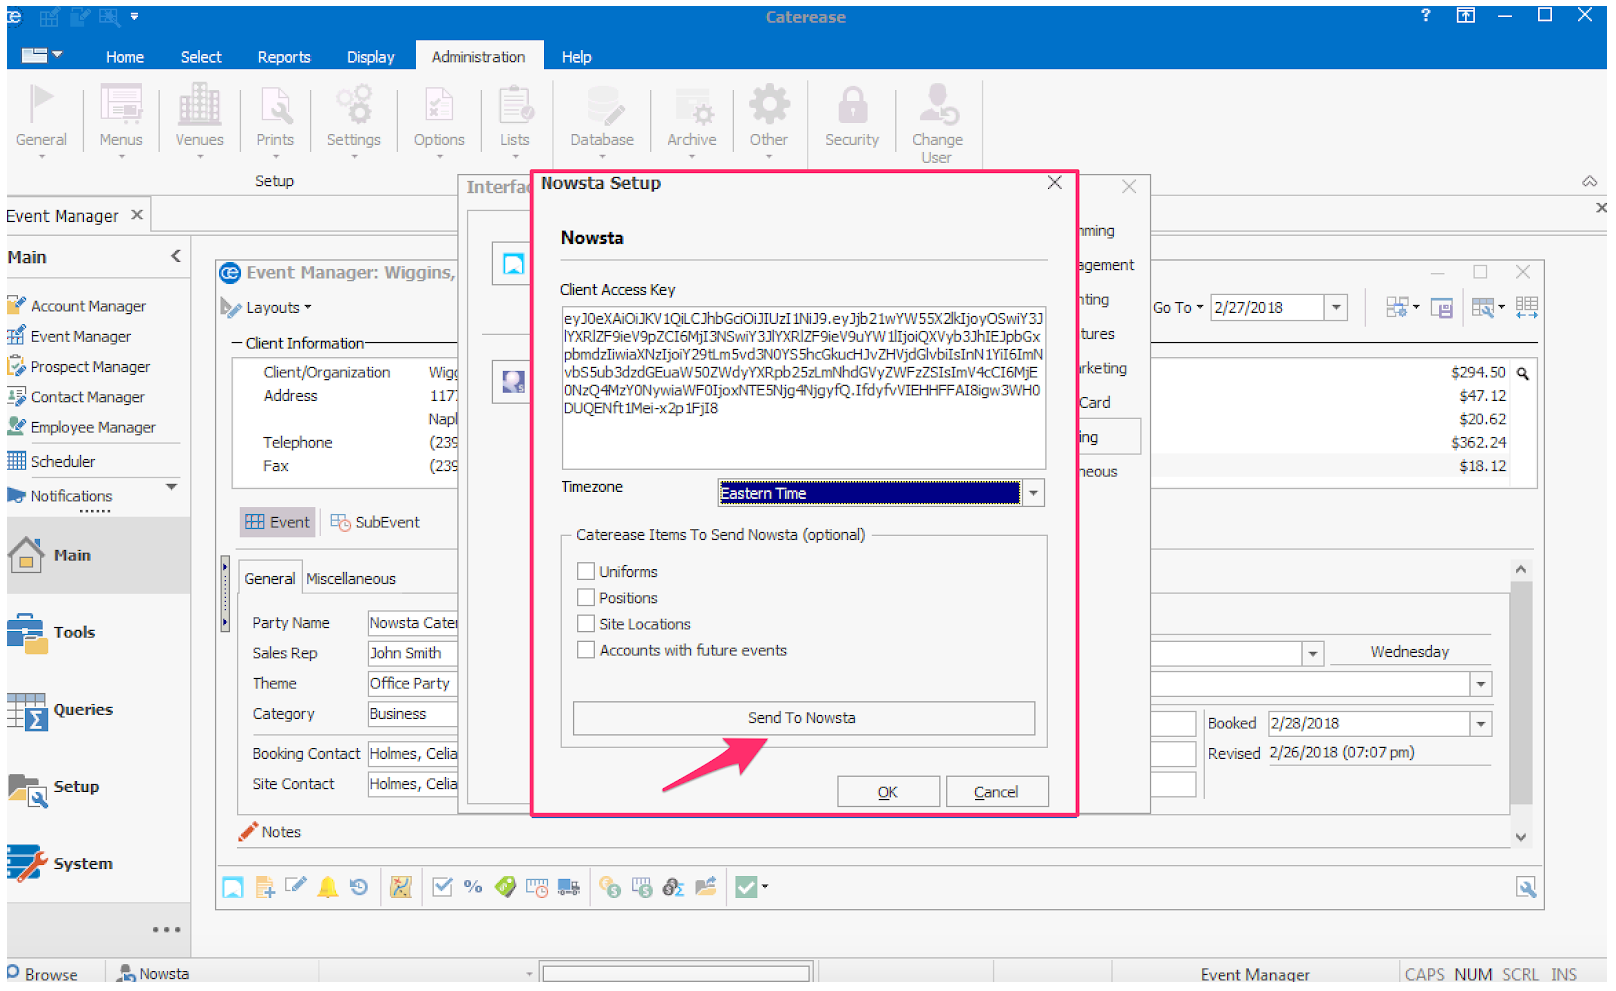Open the Go To dropdown
Viewport: 1616px width, 991px height.
click(1178, 308)
